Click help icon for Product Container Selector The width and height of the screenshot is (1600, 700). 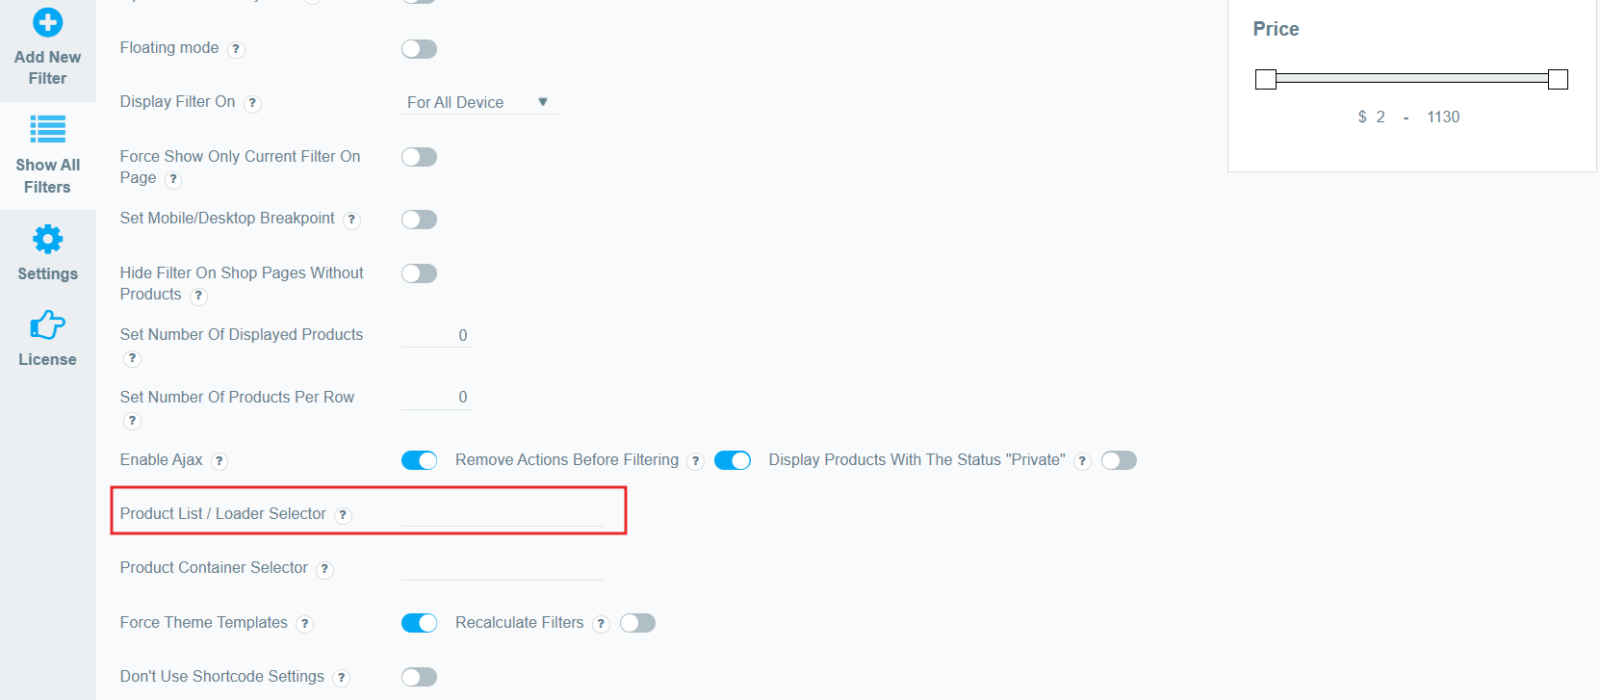[324, 569]
